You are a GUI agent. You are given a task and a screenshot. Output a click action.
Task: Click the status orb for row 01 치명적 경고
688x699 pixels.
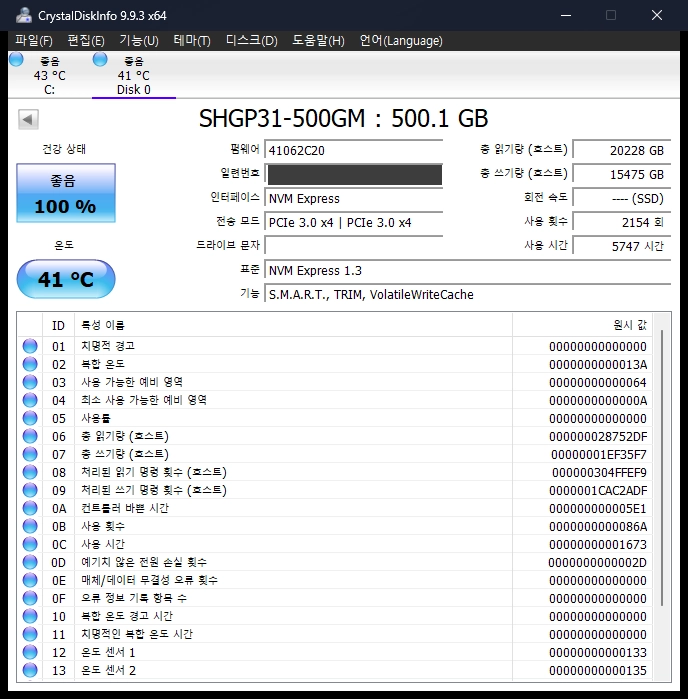click(x=30, y=346)
